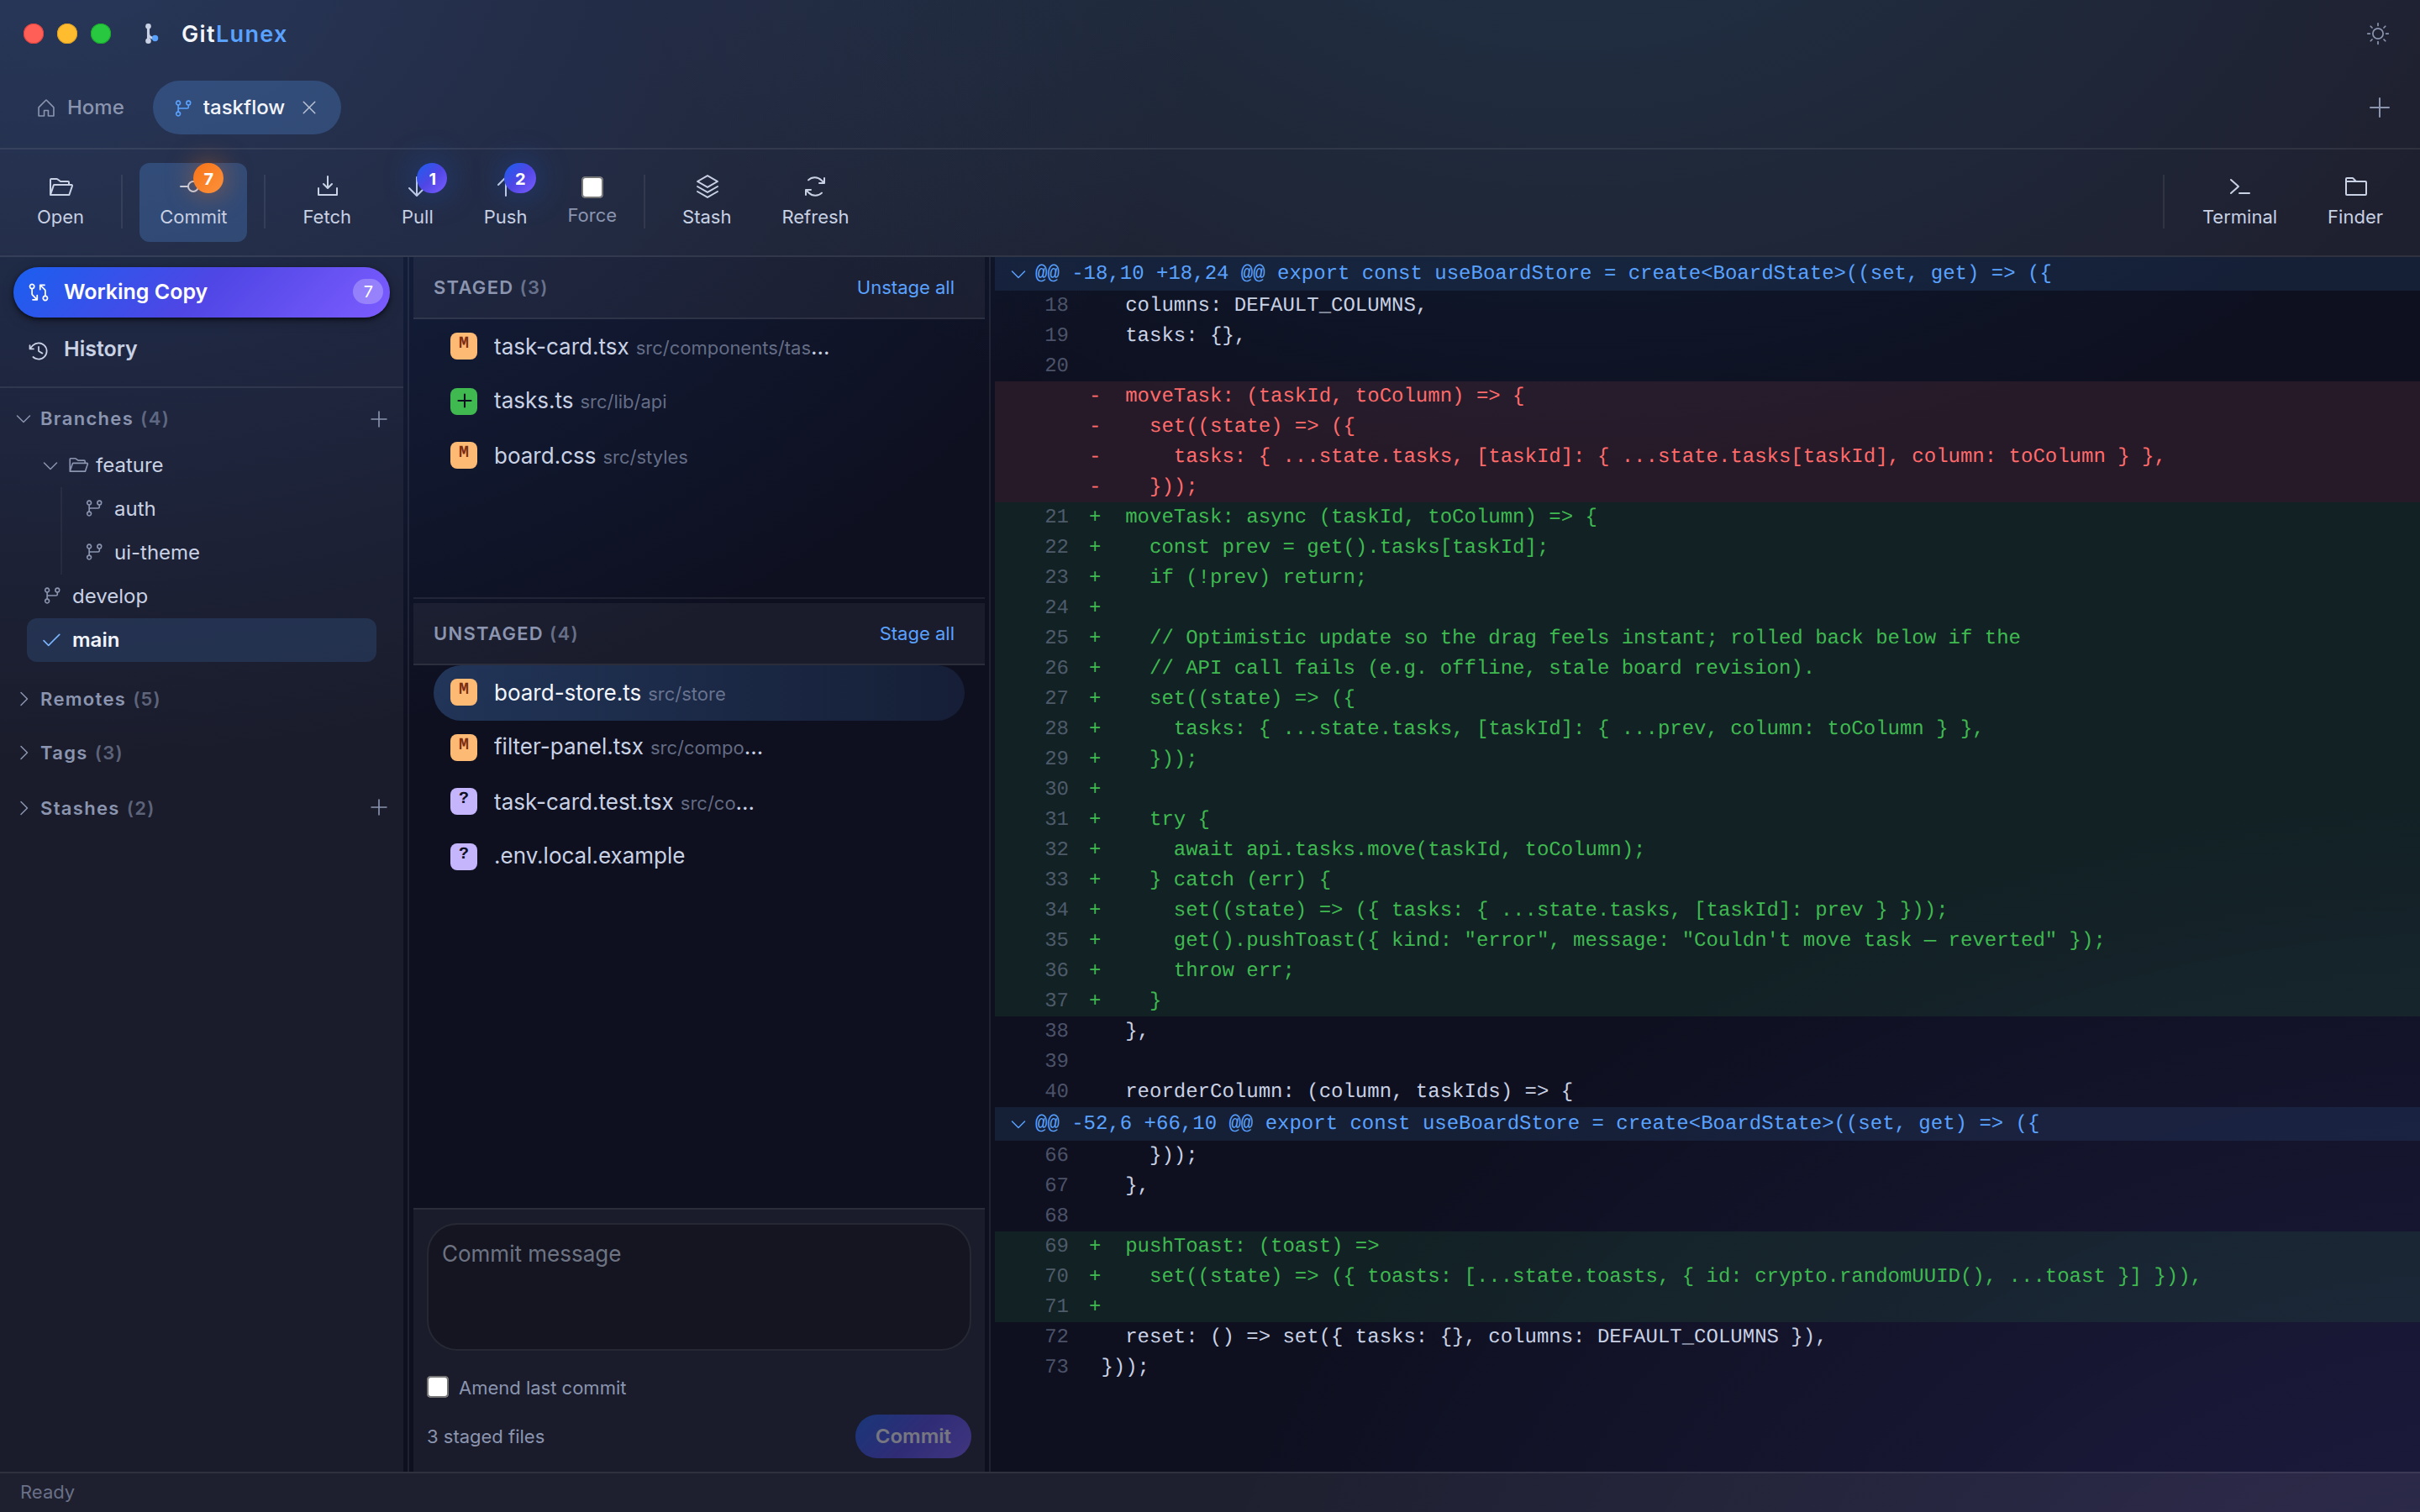This screenshot has height=1512, width=2420.
Task: Pull the incoming commit
Action: tap(417, 201)
